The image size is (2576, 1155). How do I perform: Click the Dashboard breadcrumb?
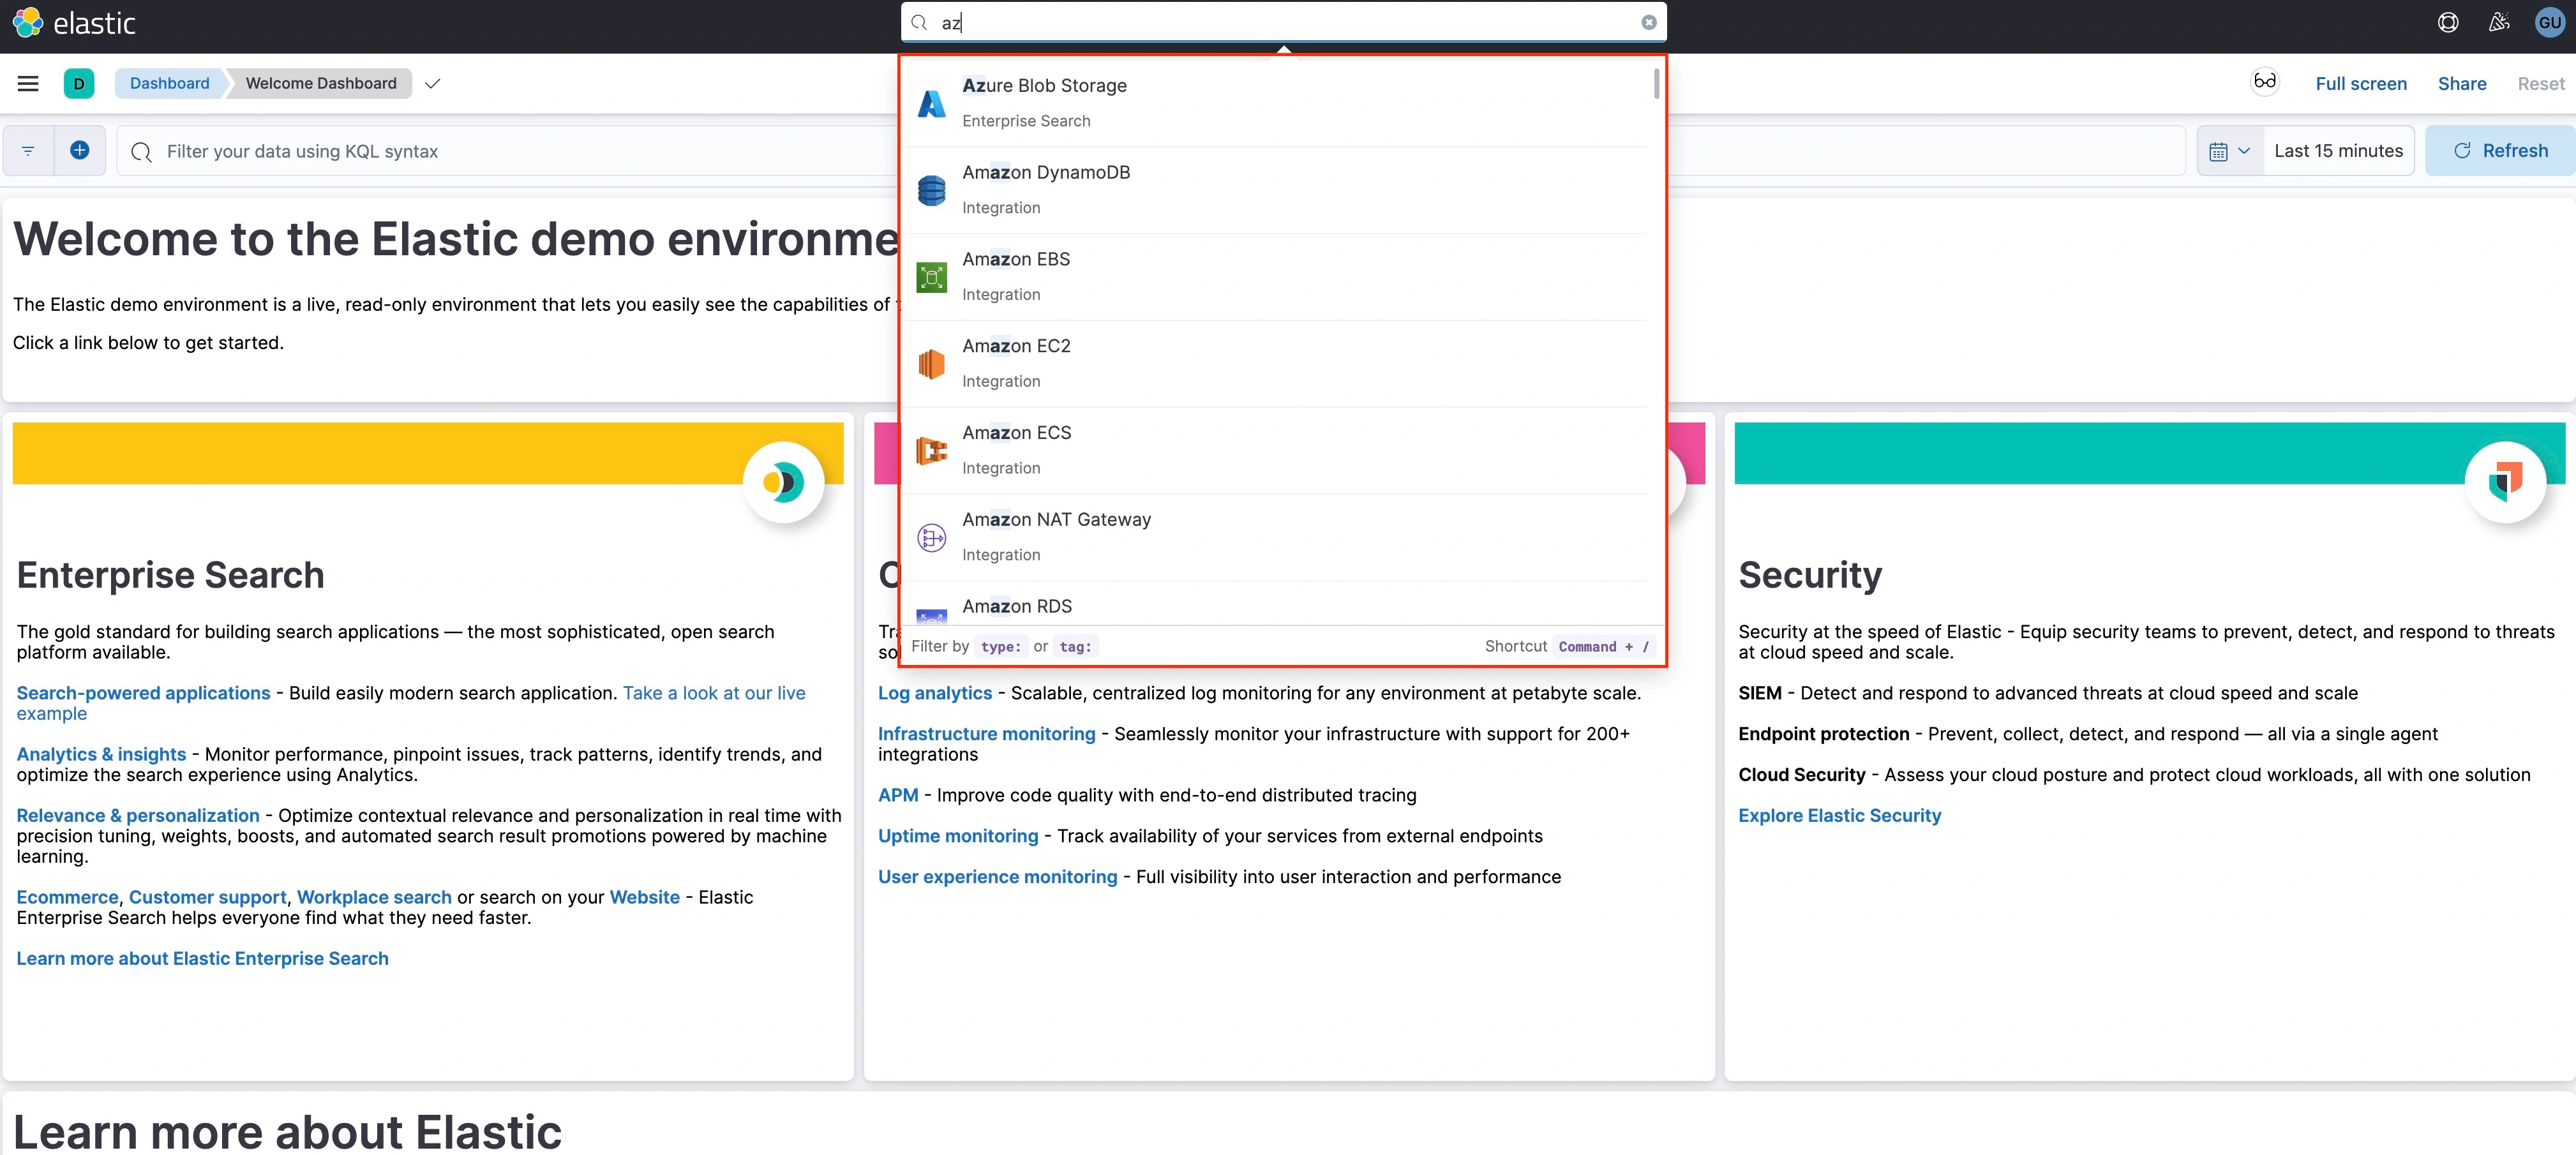coord(169,84)
